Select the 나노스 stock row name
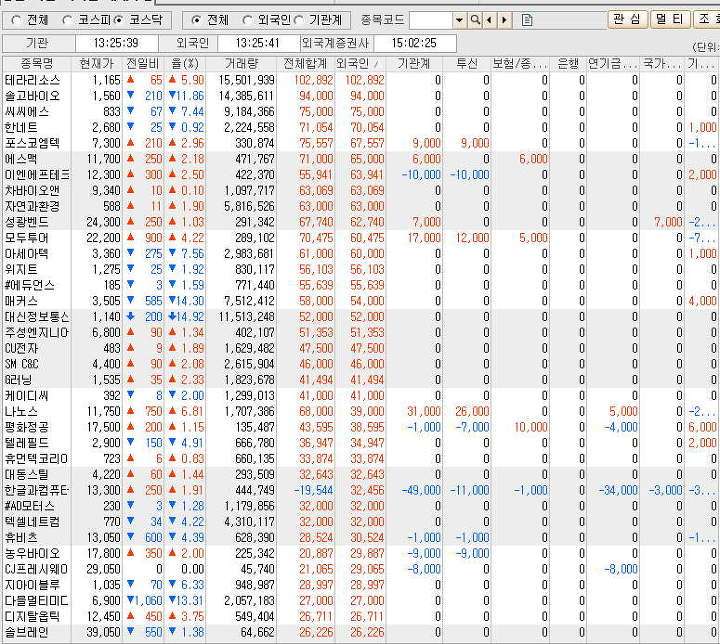Screen dimensions: 720x644 coord(21,411)
